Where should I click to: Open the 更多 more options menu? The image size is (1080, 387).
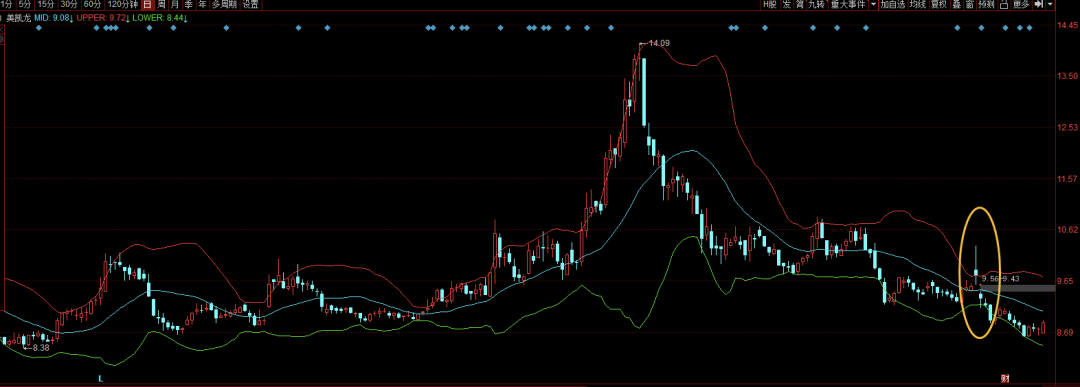[x=1021, y=4]
